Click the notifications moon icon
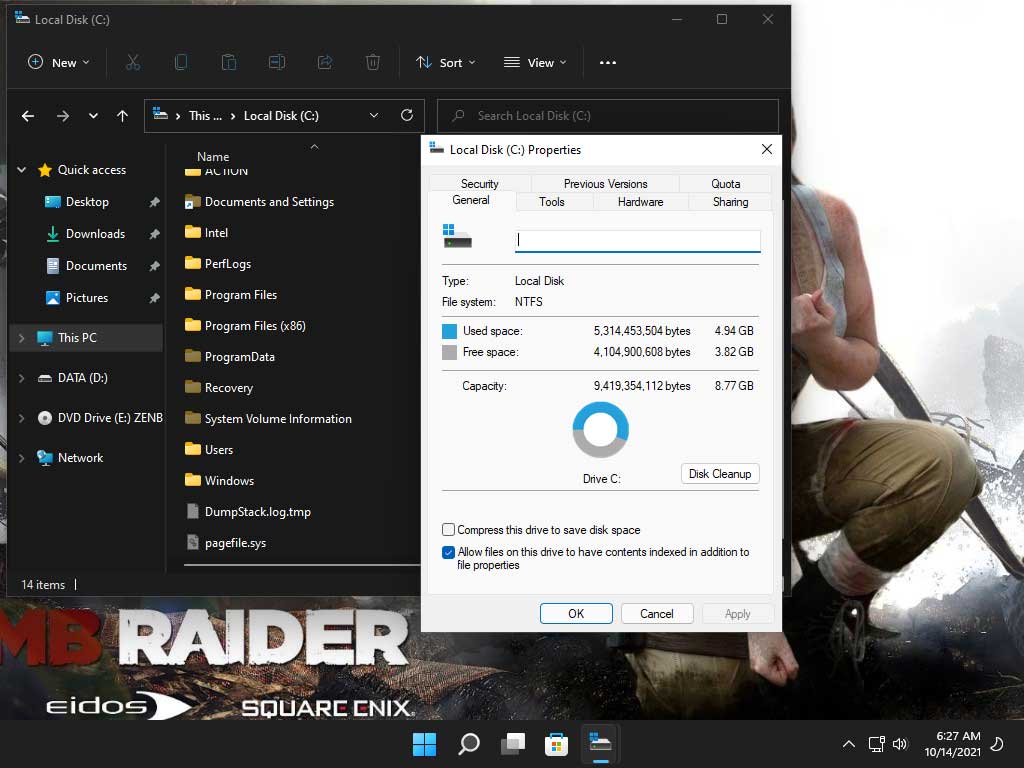This screenshot has height=768, width=1024. point(997,744)
